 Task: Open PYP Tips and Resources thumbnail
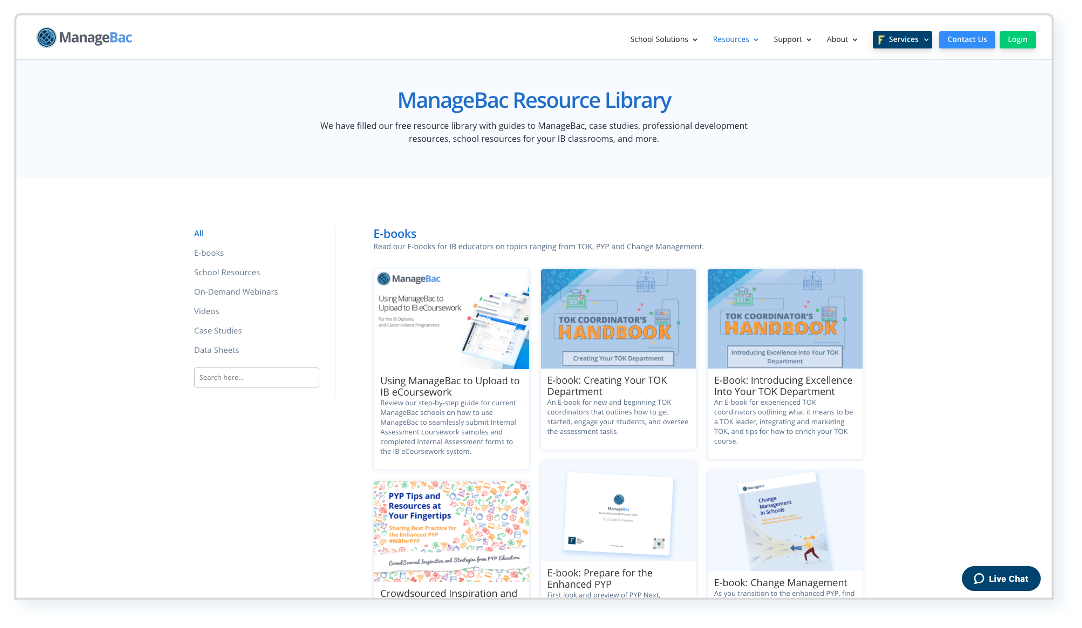(451, 531)
